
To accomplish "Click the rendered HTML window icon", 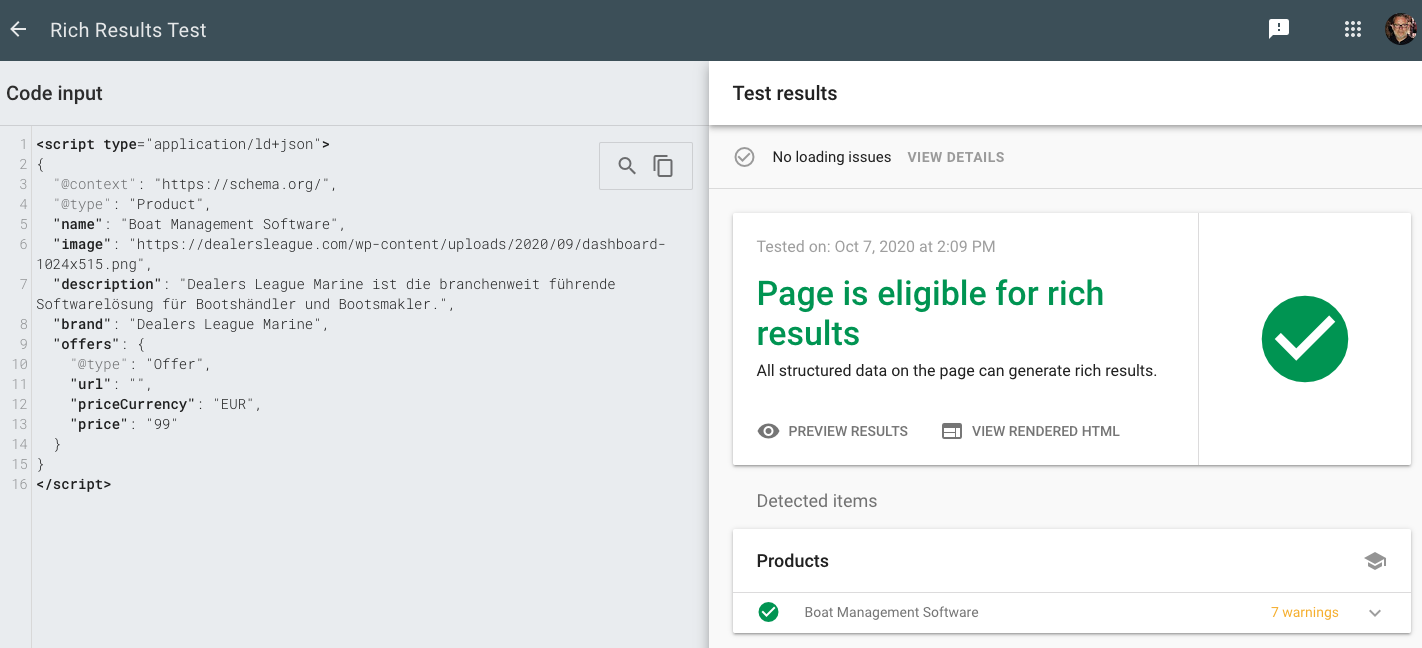I will 952,431.
